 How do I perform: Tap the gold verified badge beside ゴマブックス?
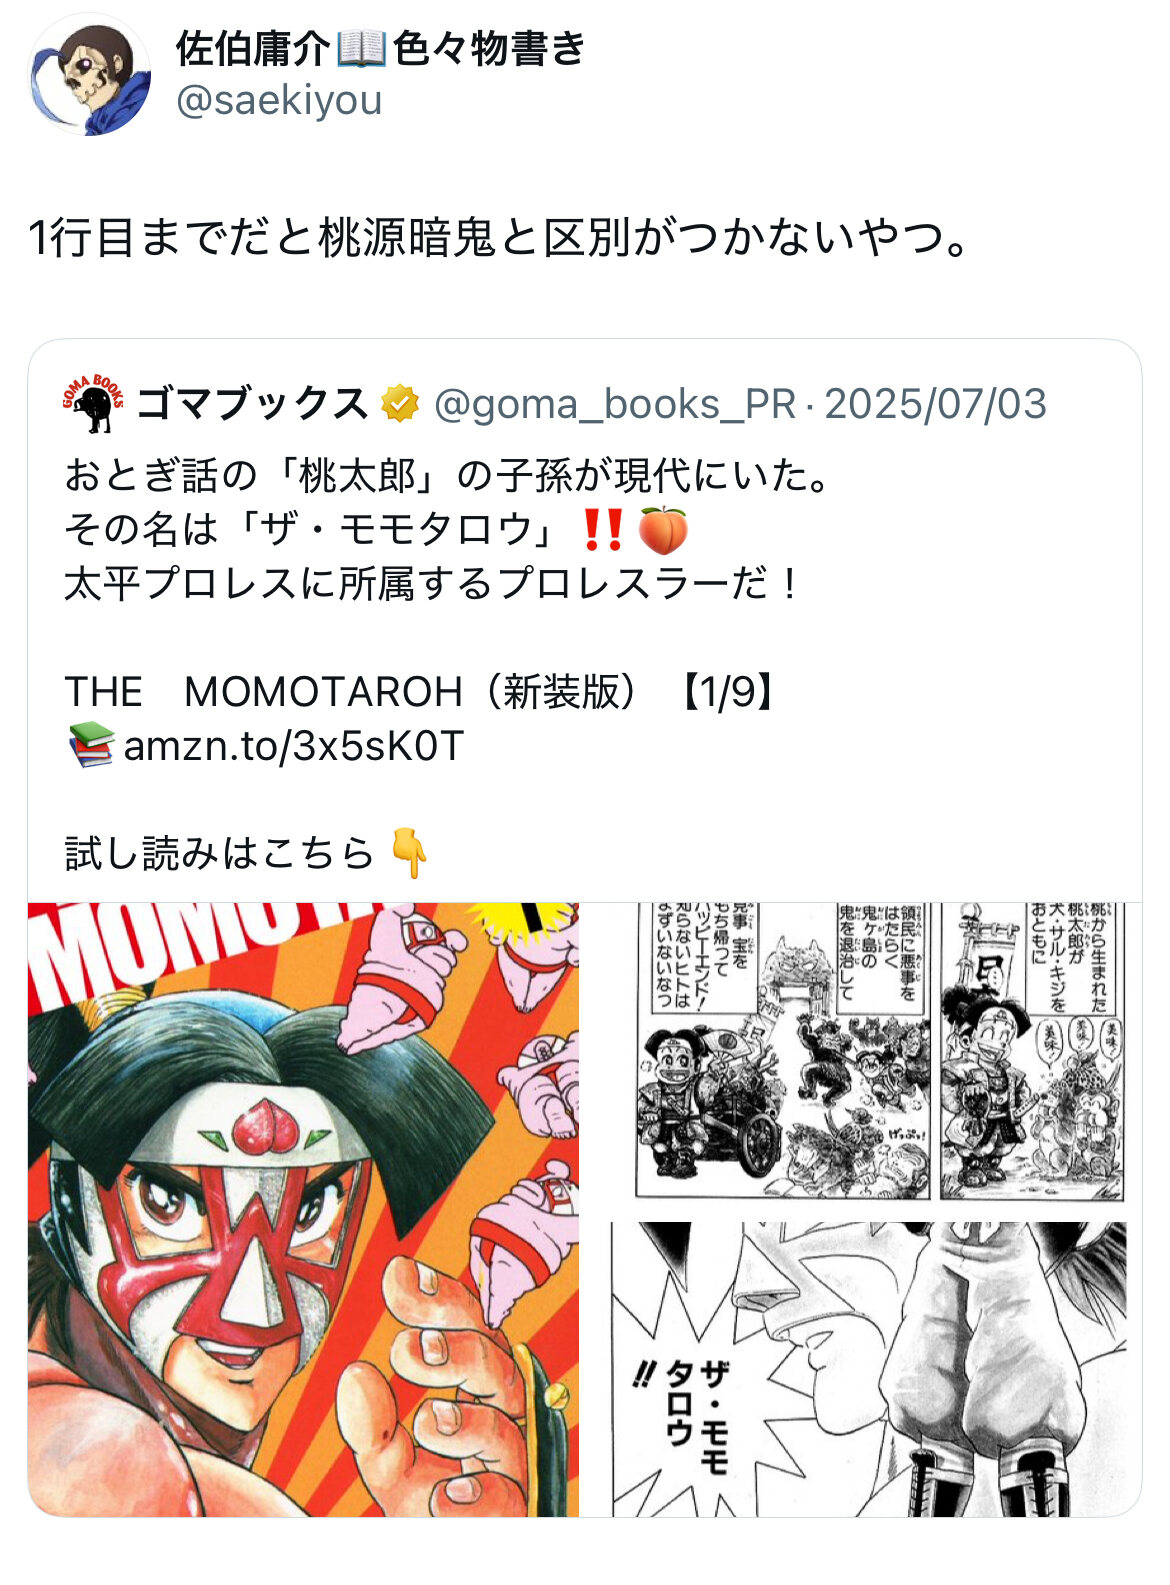pos(400,404)
